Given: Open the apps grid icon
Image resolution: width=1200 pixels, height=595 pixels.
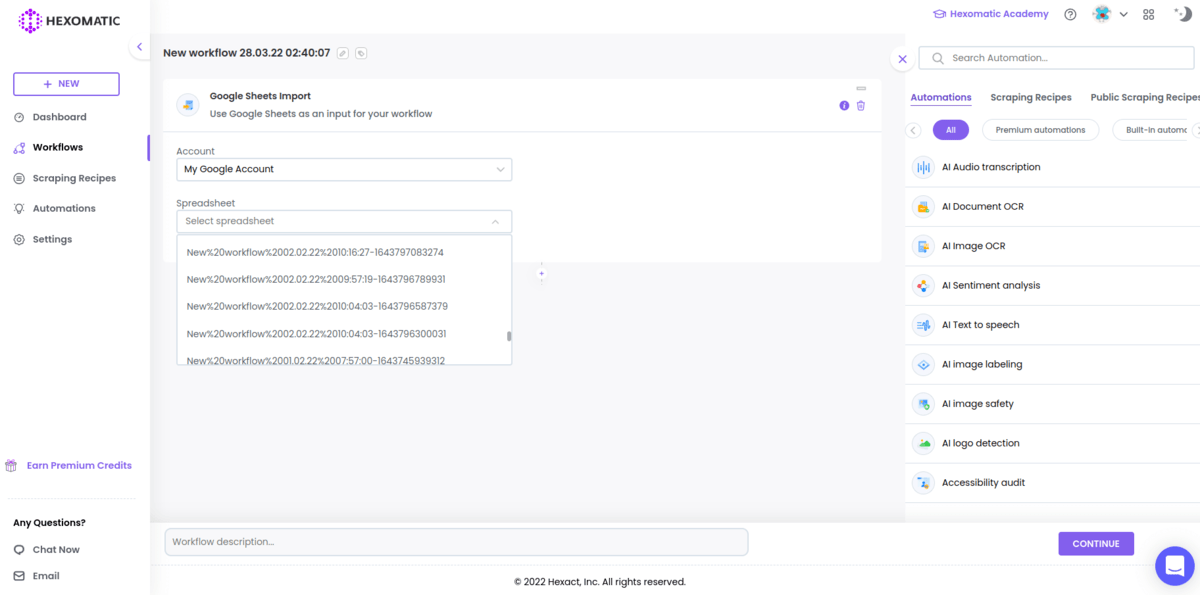Looking at the screenshot, I should (x=1149, y=15).
